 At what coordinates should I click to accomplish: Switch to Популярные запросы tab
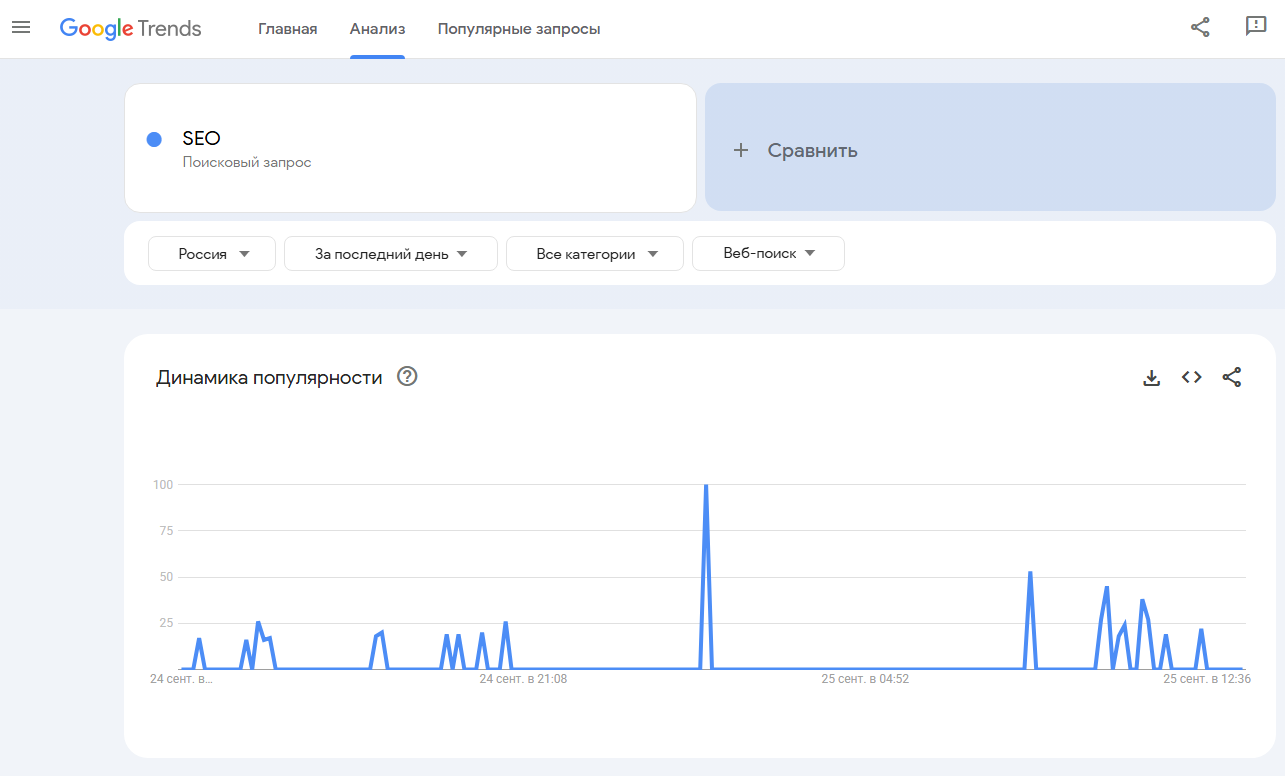(519, 29)
